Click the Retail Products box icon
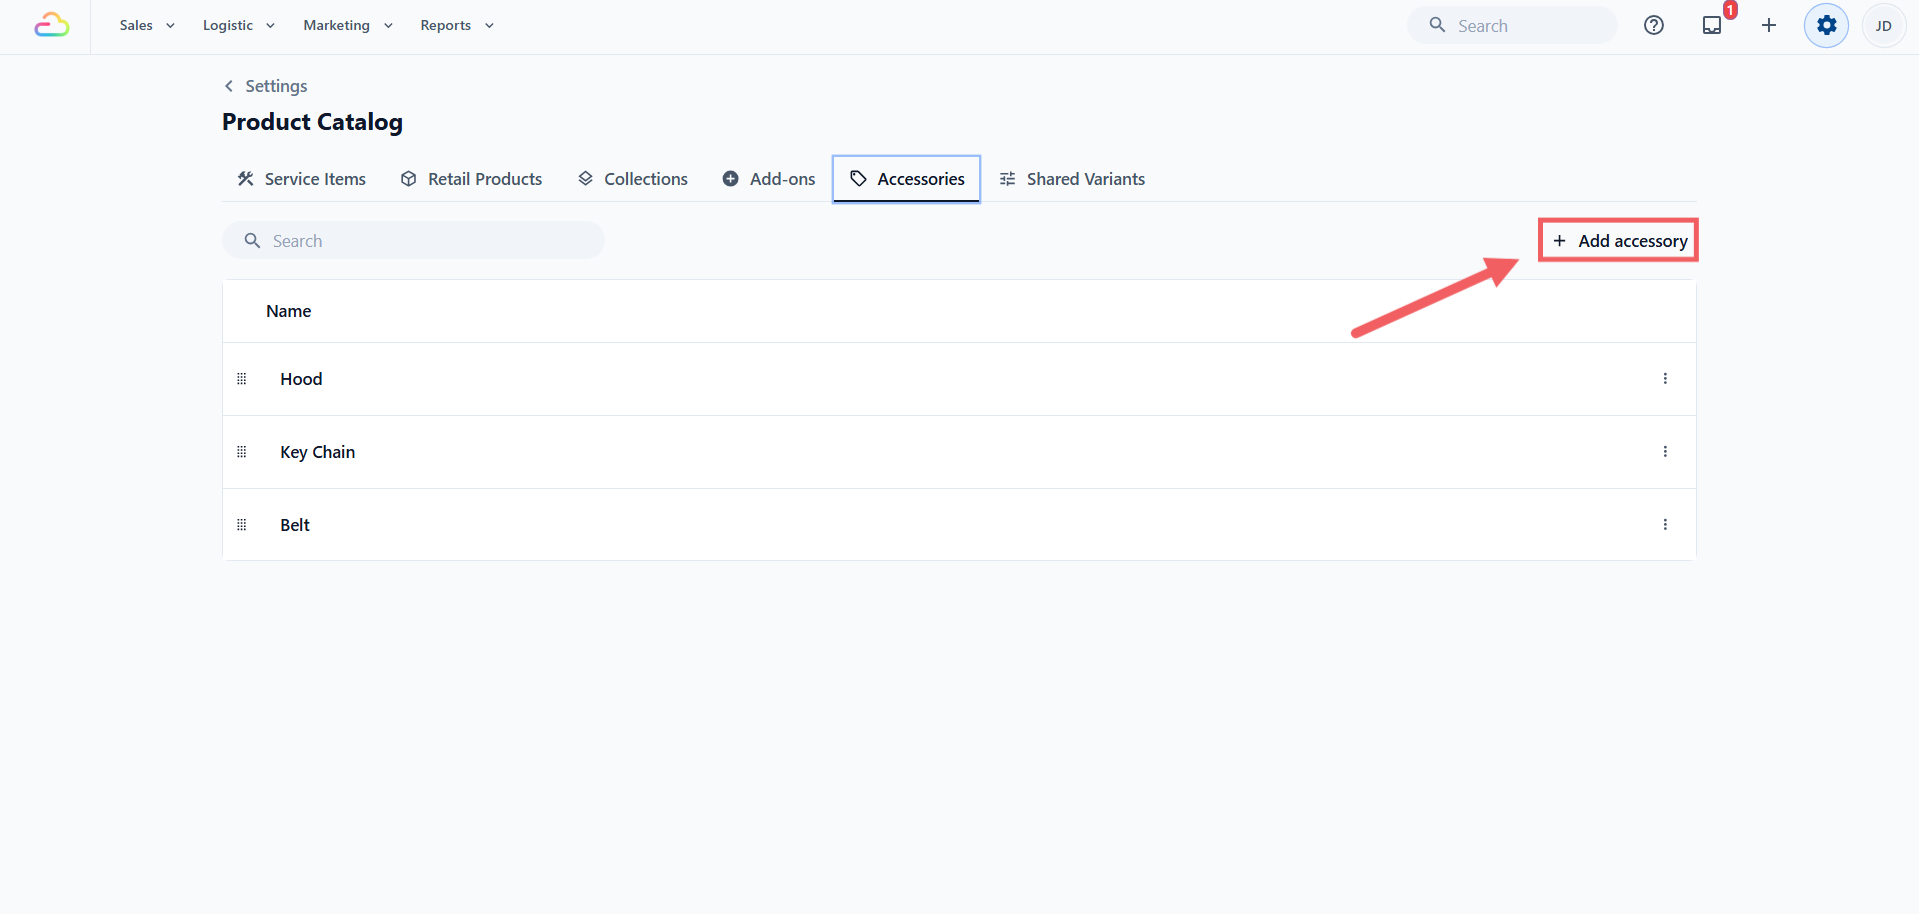Screen dimensions: 1920x915 click(408, 179)
